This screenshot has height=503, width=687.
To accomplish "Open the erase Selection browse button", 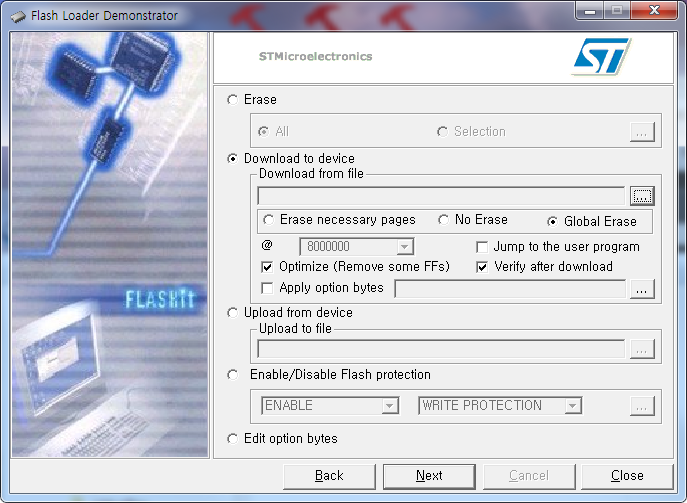I will (642, 132).
